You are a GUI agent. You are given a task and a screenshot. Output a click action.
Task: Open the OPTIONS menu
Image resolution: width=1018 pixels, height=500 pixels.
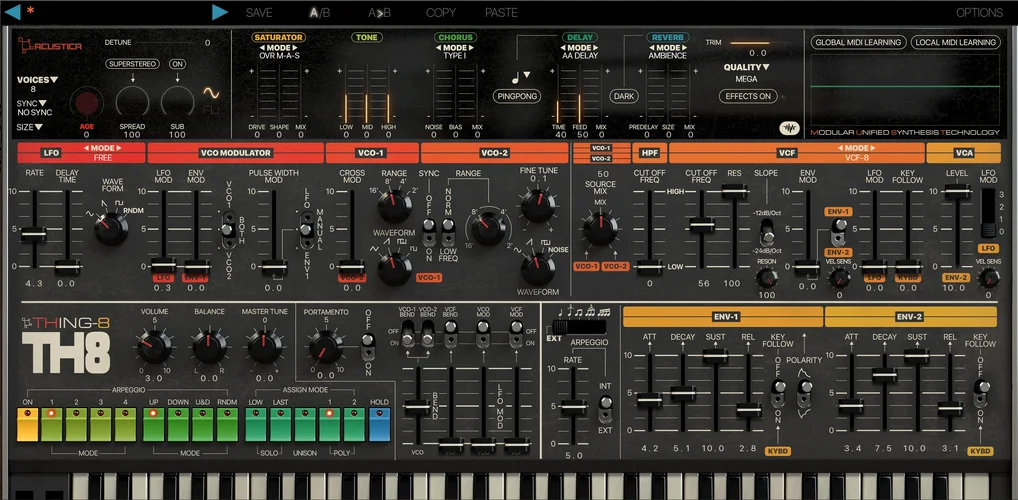978,13
